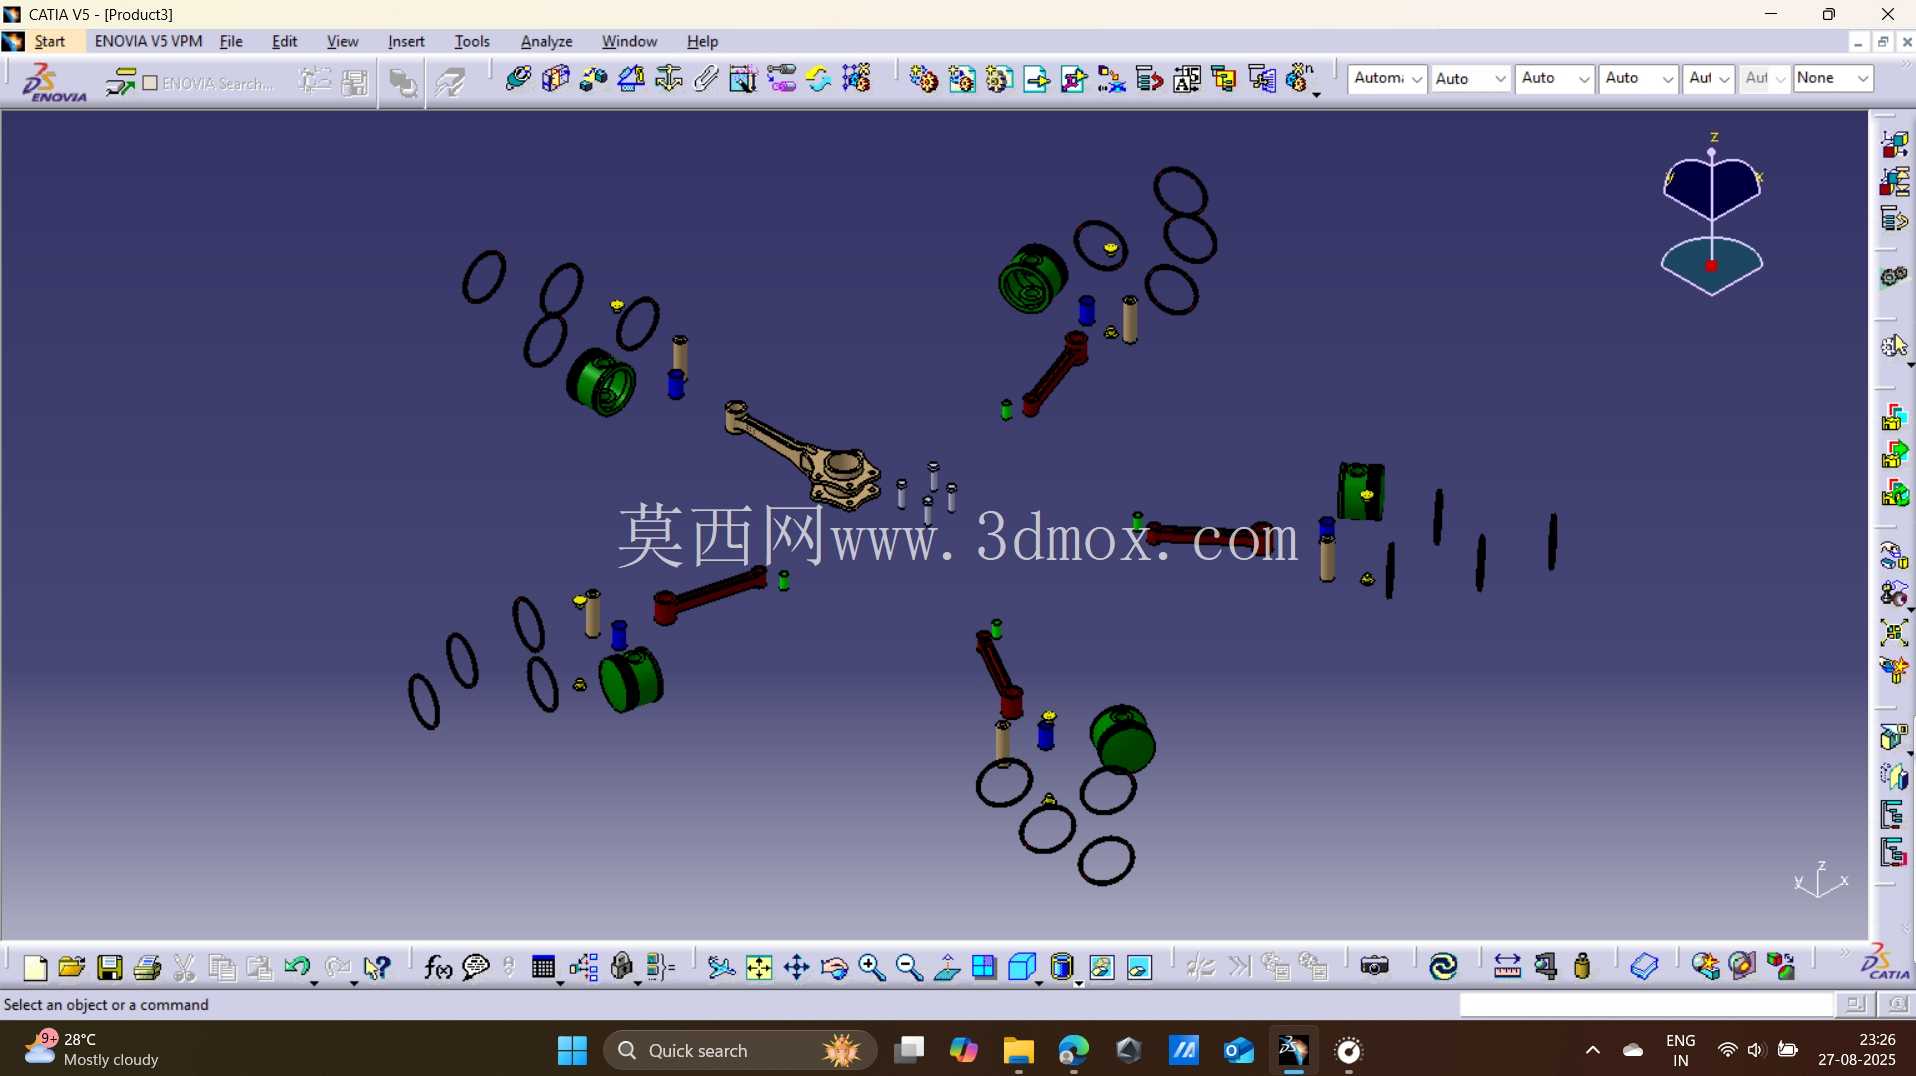Open the Sectioning tool icon
The width and height of the screenshot is (1916, 1076).
tap(1742, 966)
